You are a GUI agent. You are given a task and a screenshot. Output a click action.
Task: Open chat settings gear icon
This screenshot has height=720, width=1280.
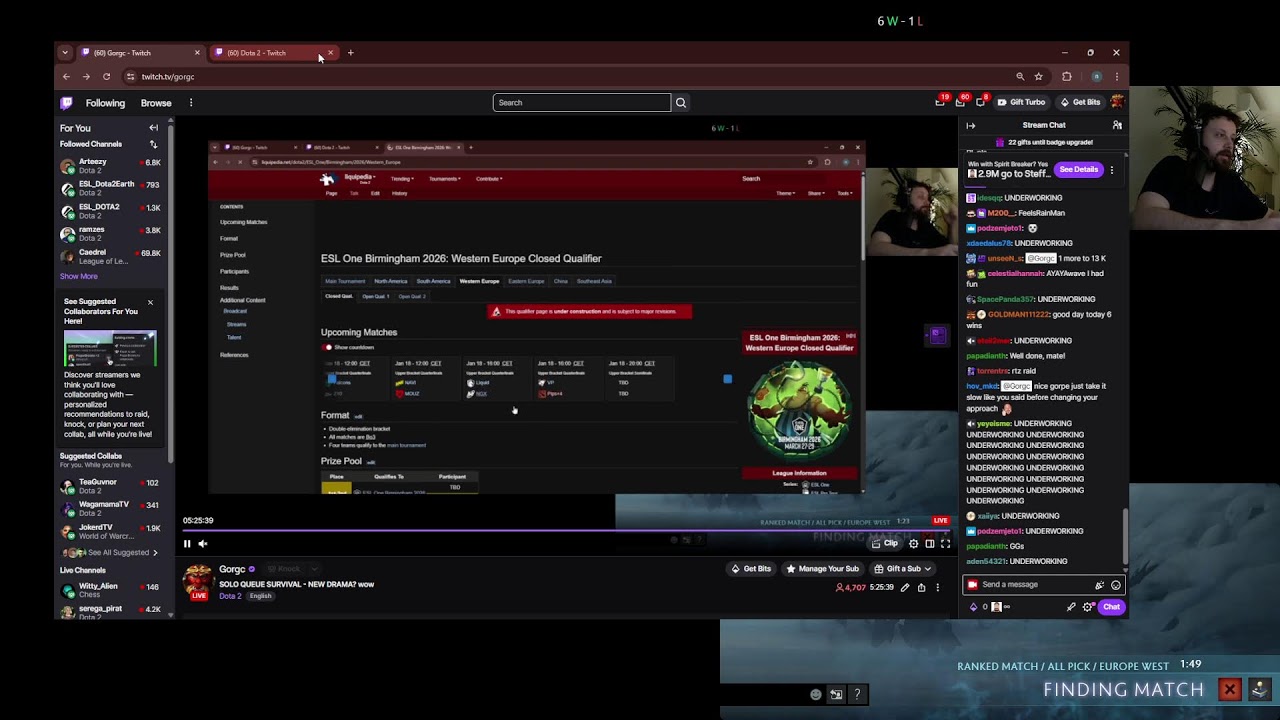[1088, 607]
